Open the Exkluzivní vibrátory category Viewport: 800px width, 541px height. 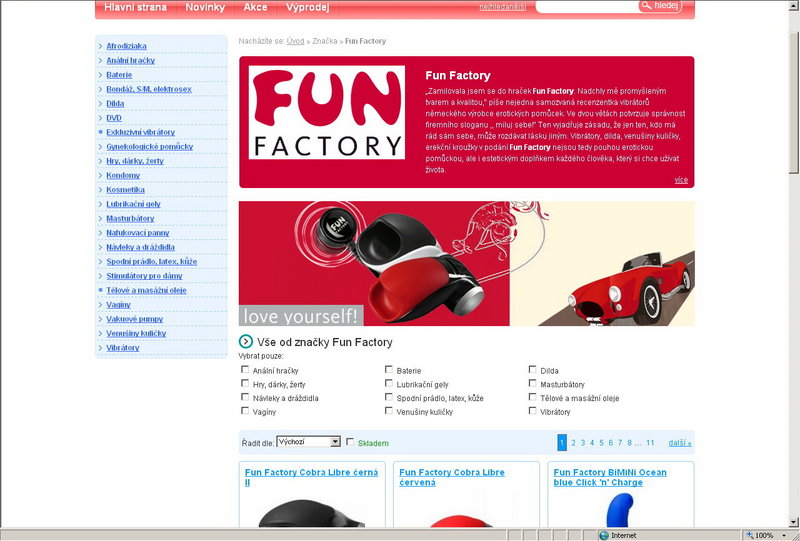pyautogui.click(x=140, y=132)
